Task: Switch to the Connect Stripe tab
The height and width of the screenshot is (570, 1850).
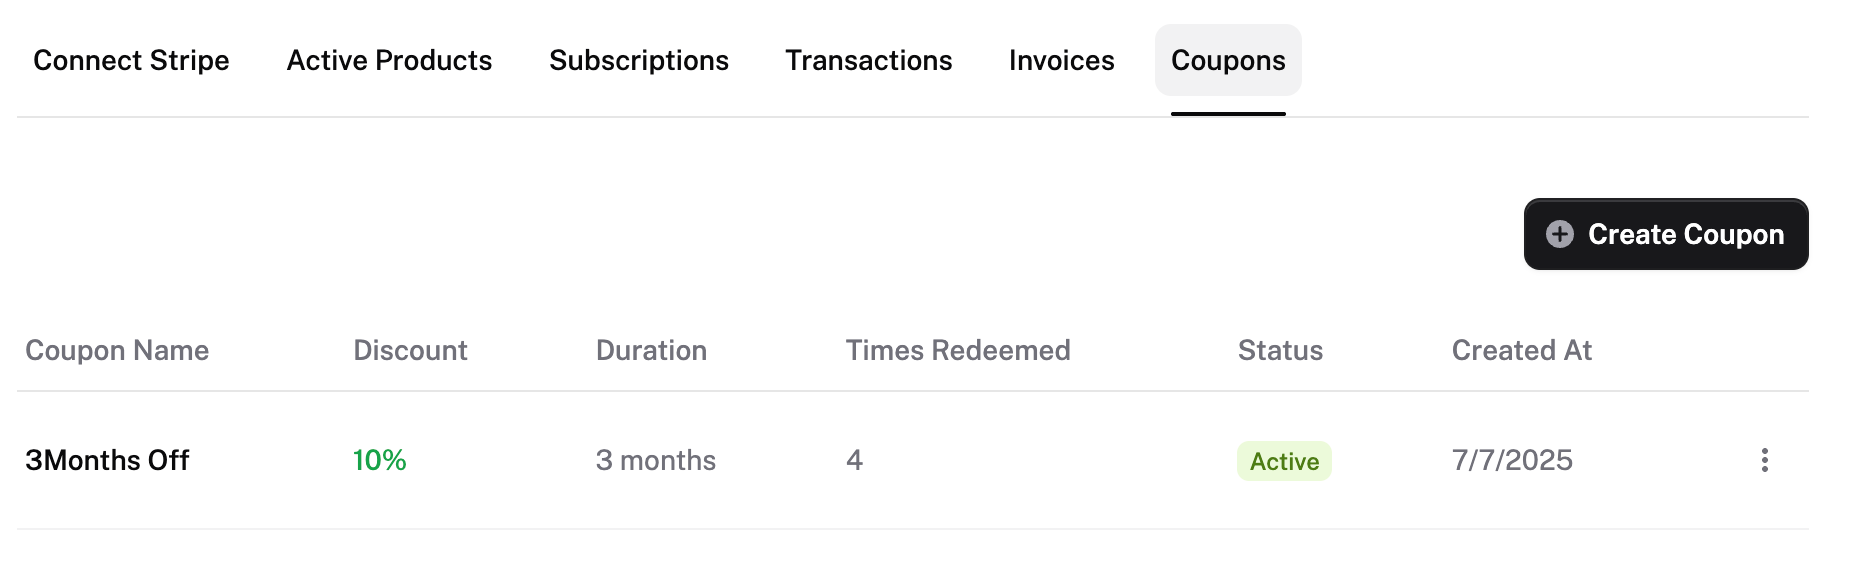Action: point(131,61)
